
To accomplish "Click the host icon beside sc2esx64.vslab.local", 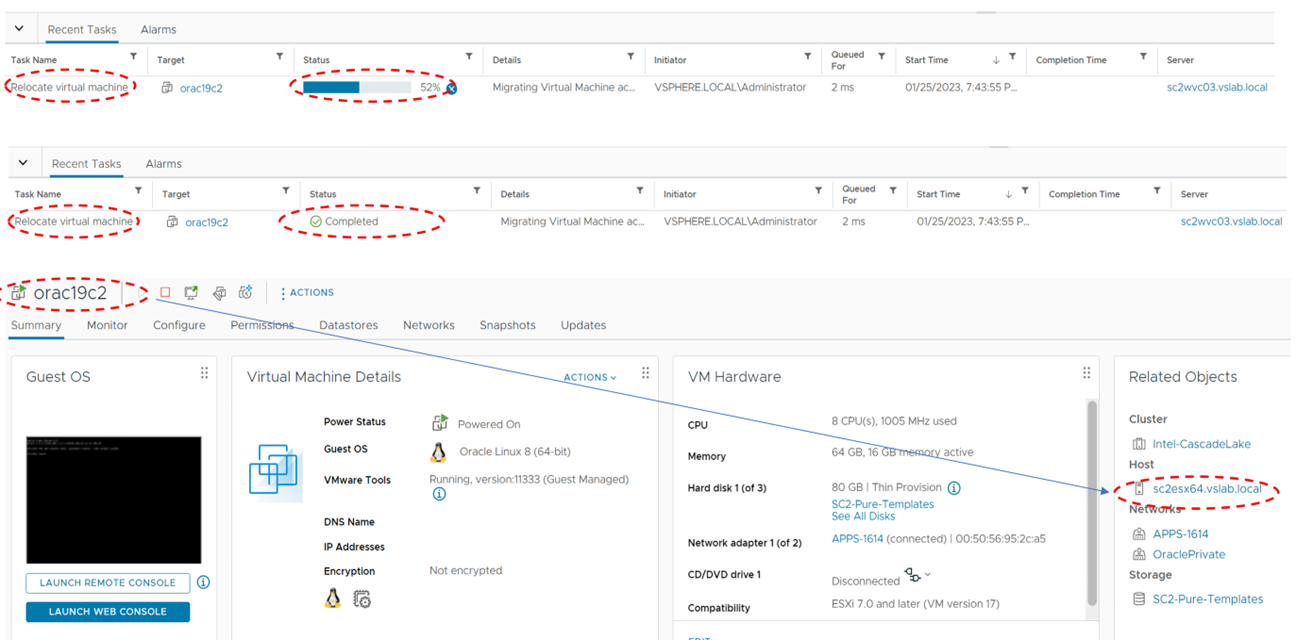I will pos(1139,489).
